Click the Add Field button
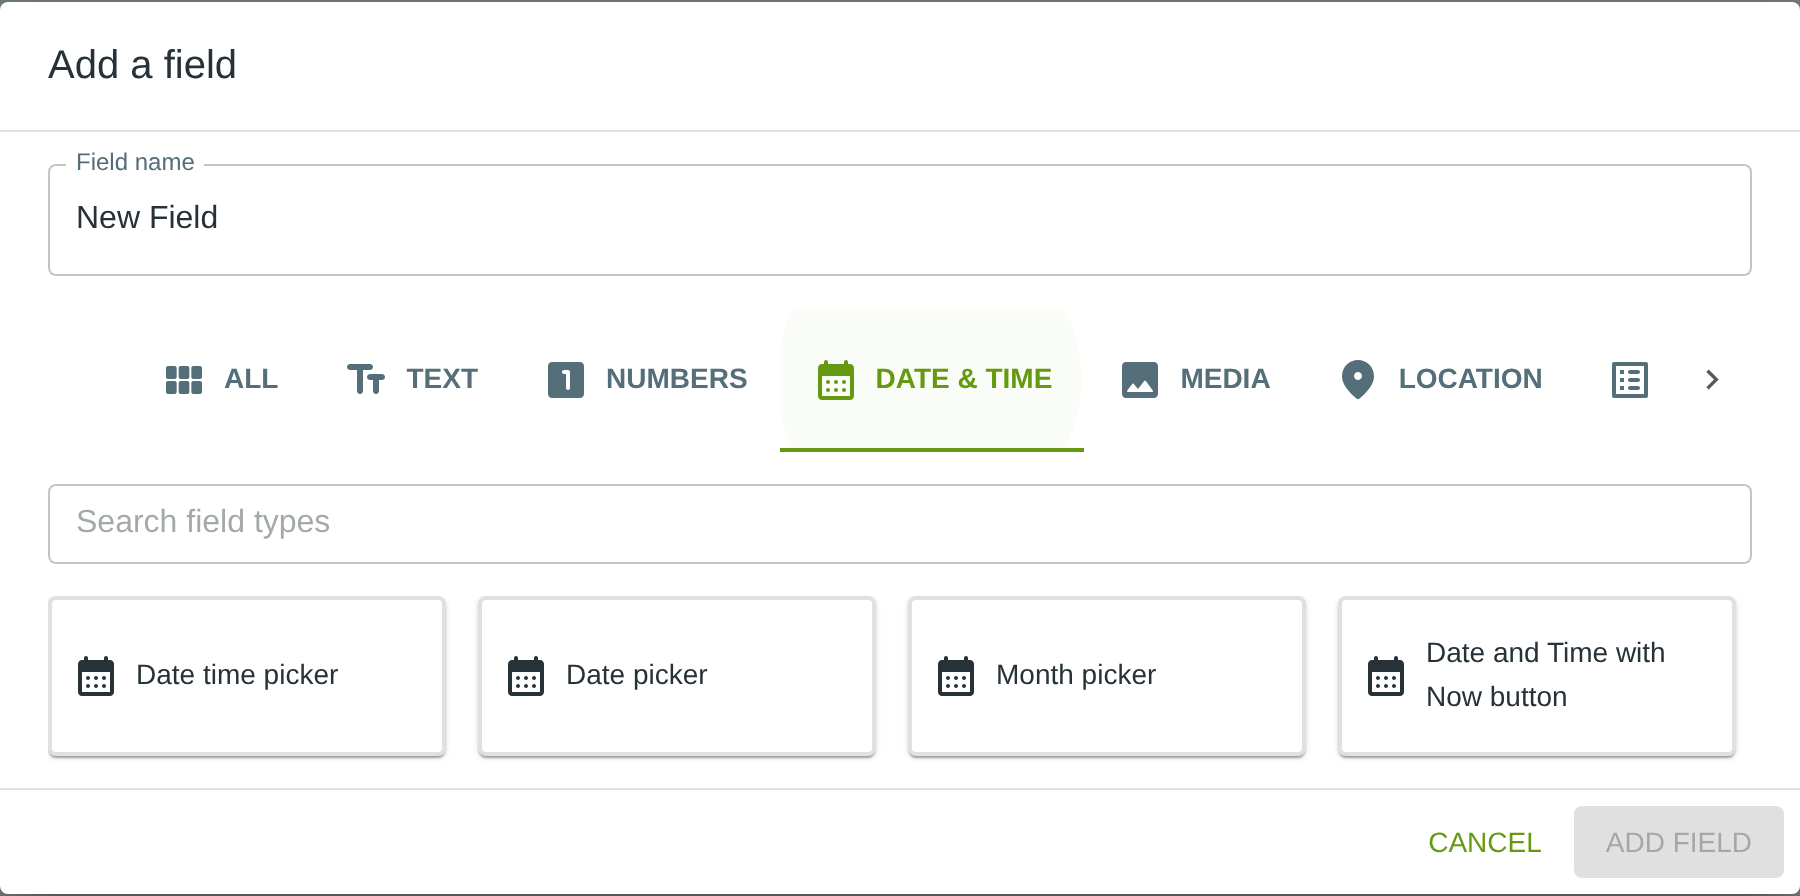This screenshot has width=1800, height=896. point(1678,842)
